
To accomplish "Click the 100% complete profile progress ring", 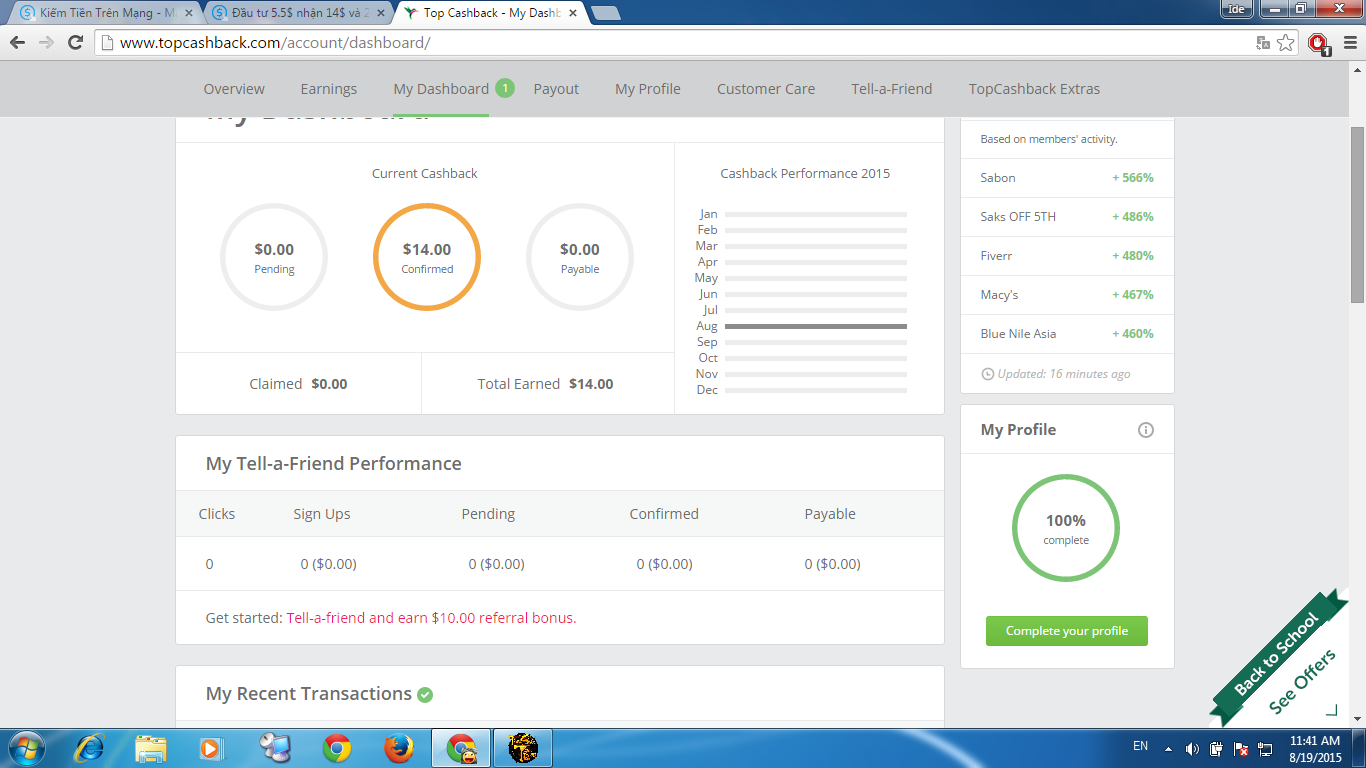I will click(1066, 528).
